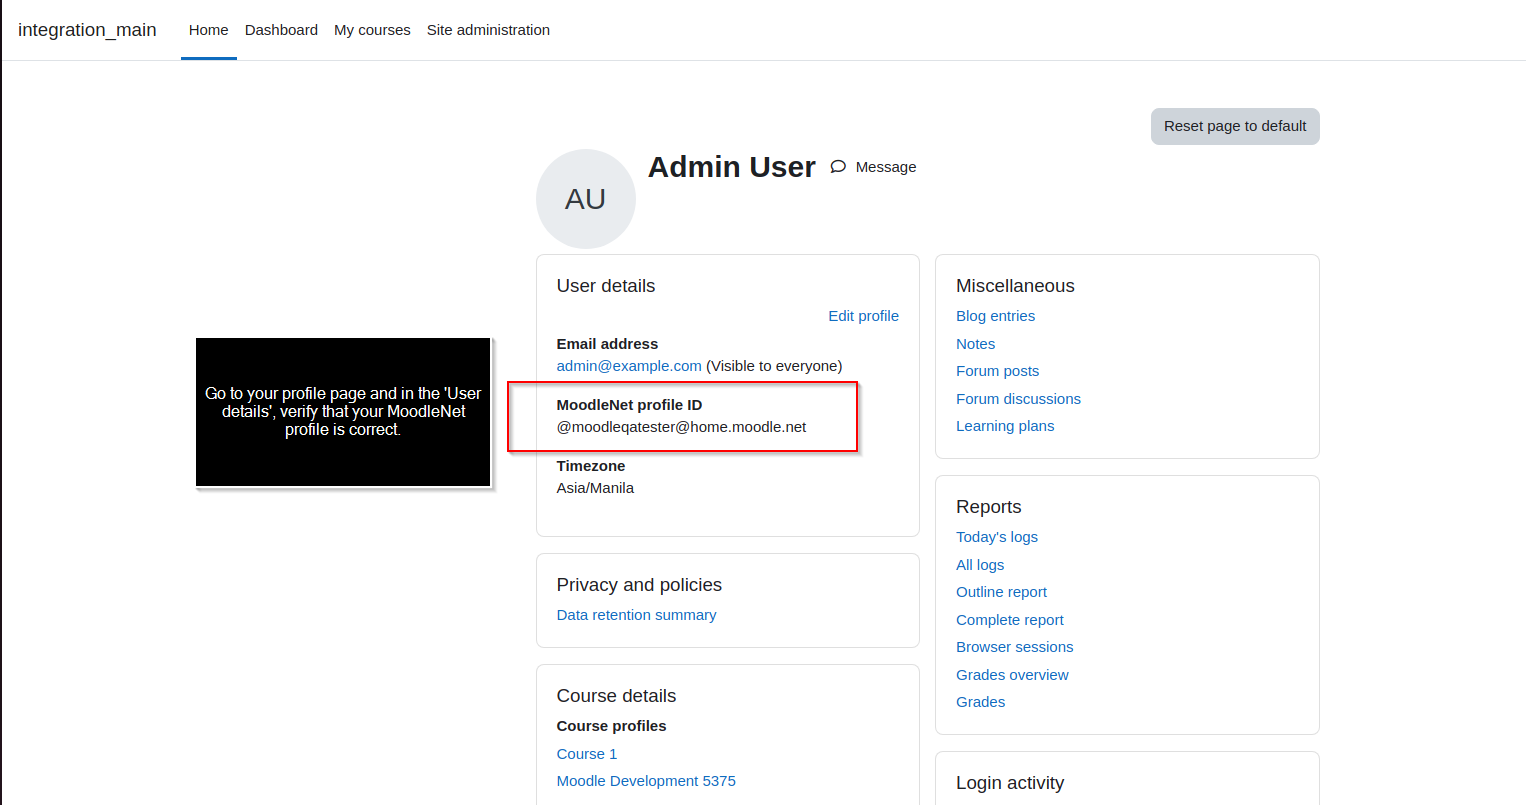This screenshot has width=1526, height=805.
Task: Click the AU avatar image
Action: (x=586, y=199)
